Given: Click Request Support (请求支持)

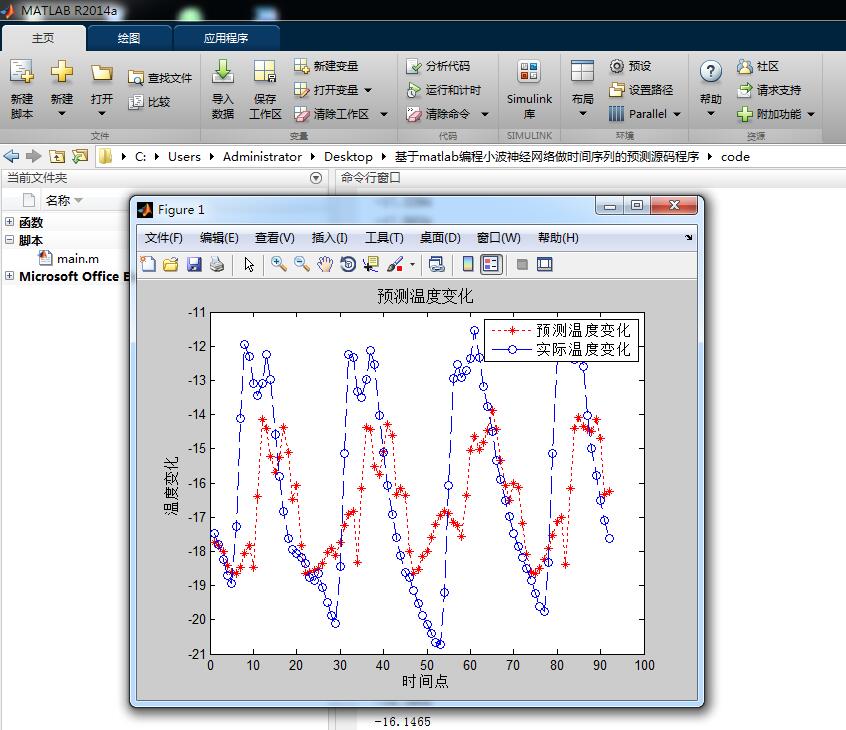Looking at the screenshot, I should coord(768,90).
